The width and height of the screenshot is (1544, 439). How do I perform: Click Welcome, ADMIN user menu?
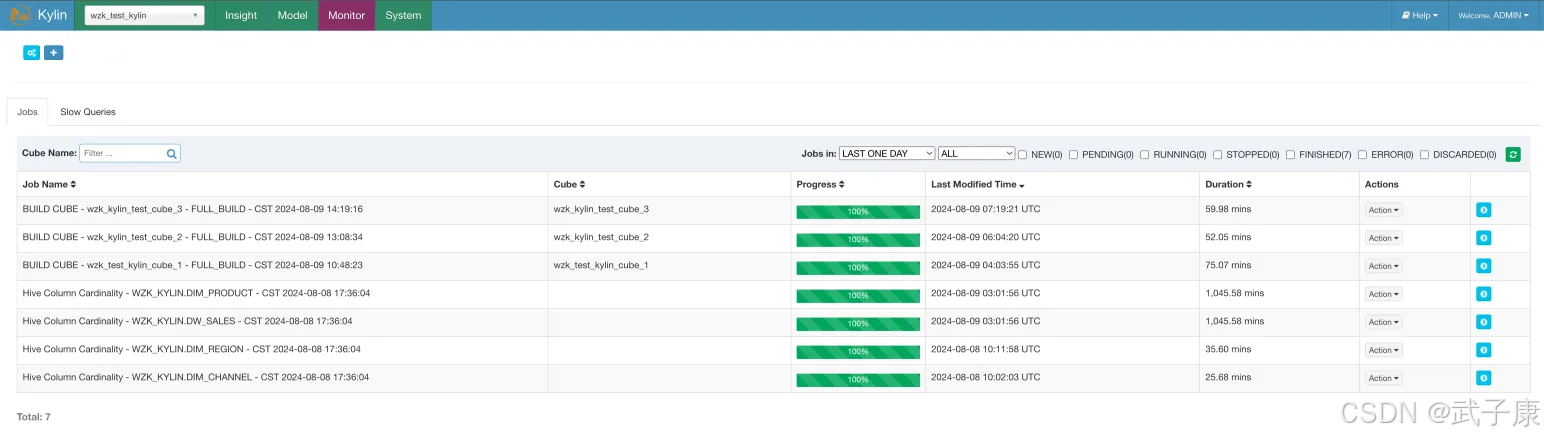tap(1493, 15)
